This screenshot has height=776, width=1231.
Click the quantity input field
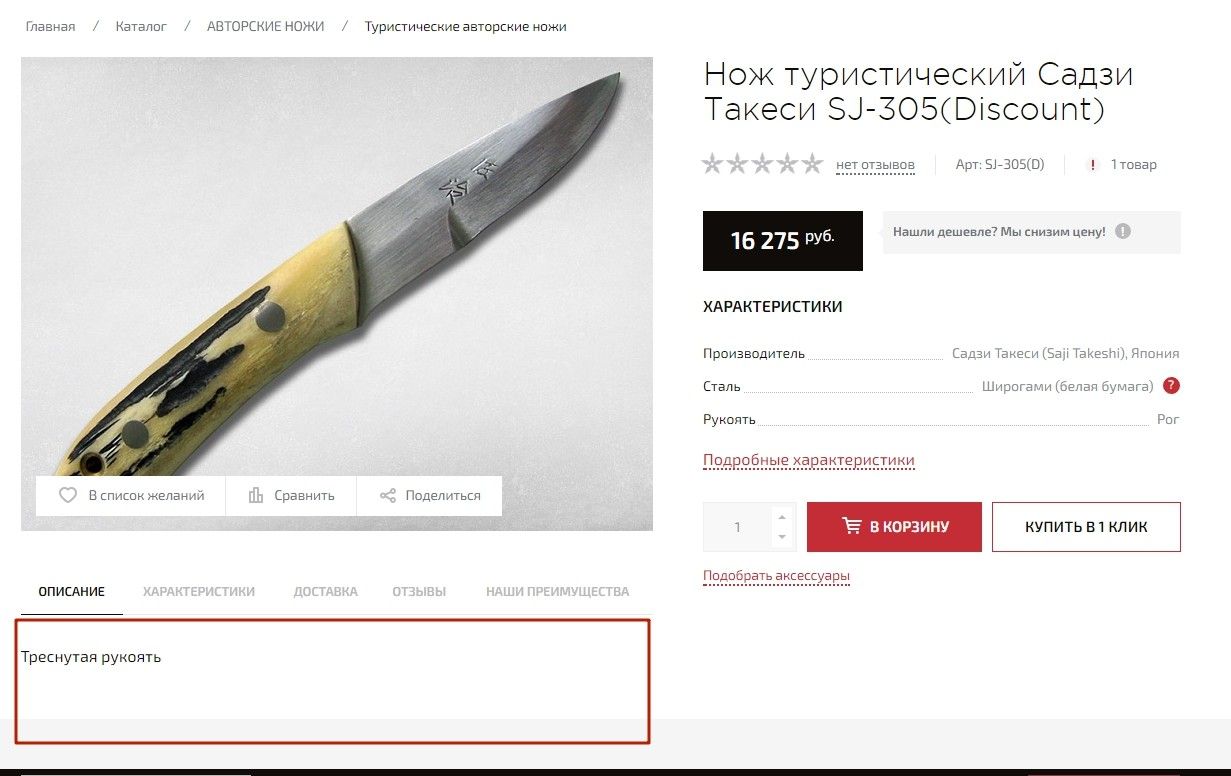point(738,527)
